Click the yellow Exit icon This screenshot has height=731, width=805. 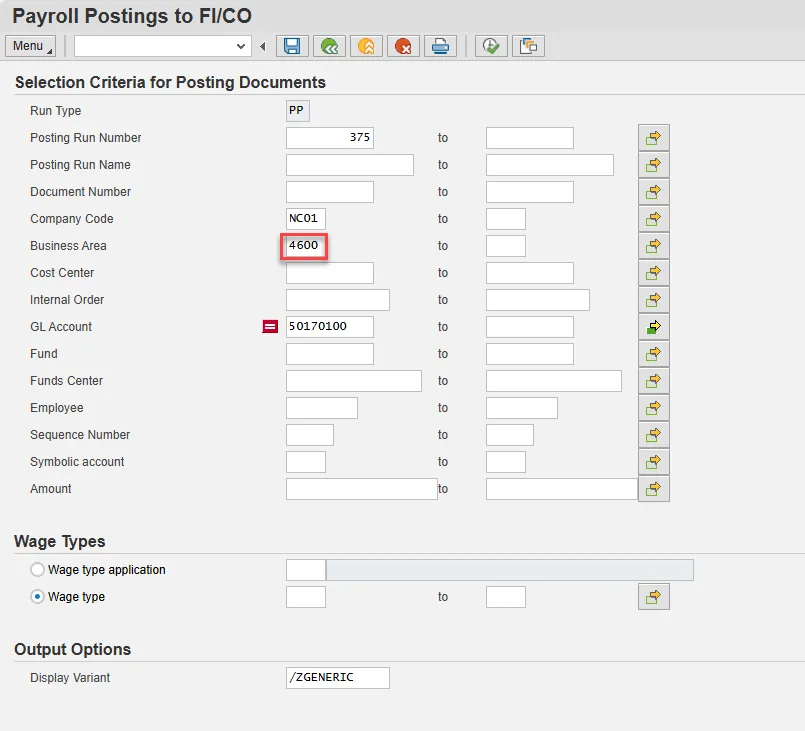pyautogui.click(x=367, y=46)
